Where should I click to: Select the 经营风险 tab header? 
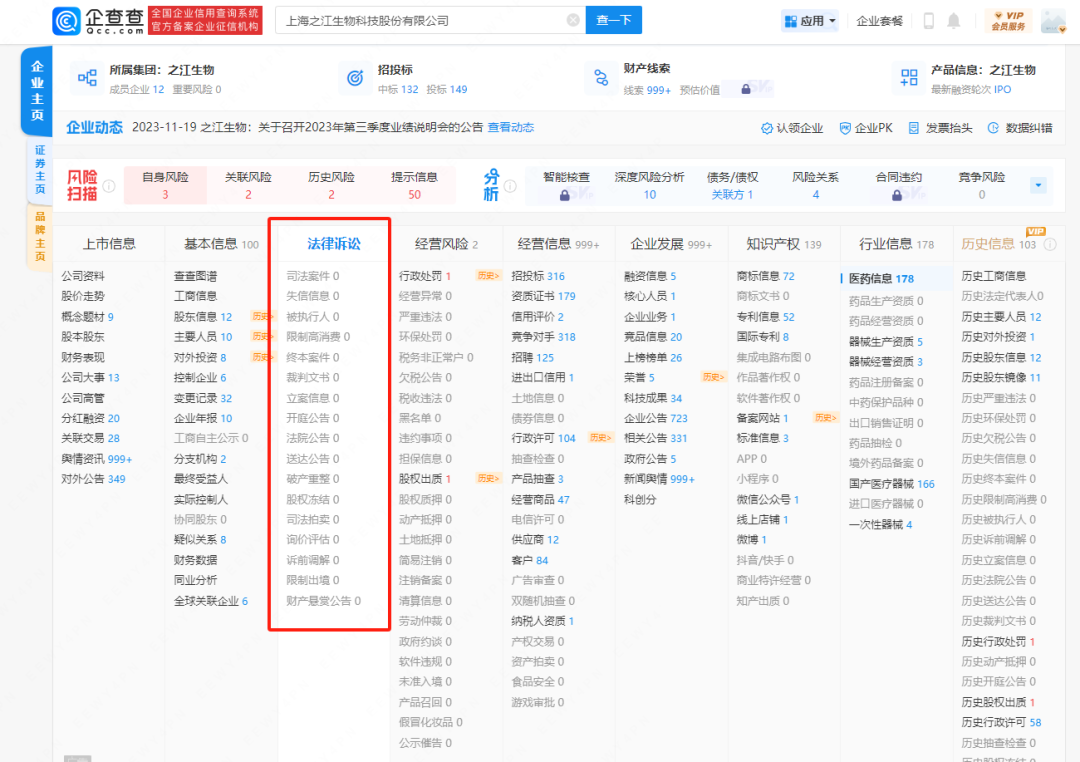click(446, 244)
